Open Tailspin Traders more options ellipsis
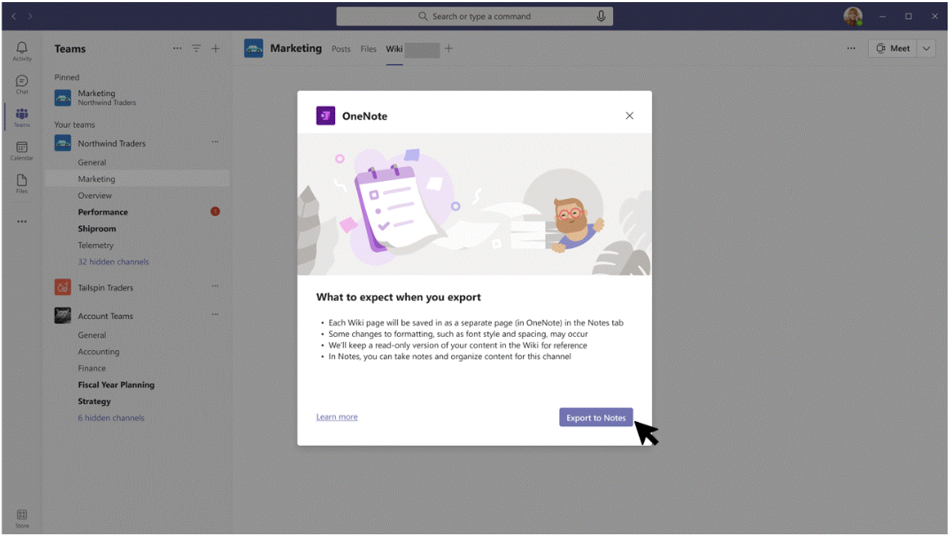The width and height of the screenshot is (948, 535). tap(215, 286)
